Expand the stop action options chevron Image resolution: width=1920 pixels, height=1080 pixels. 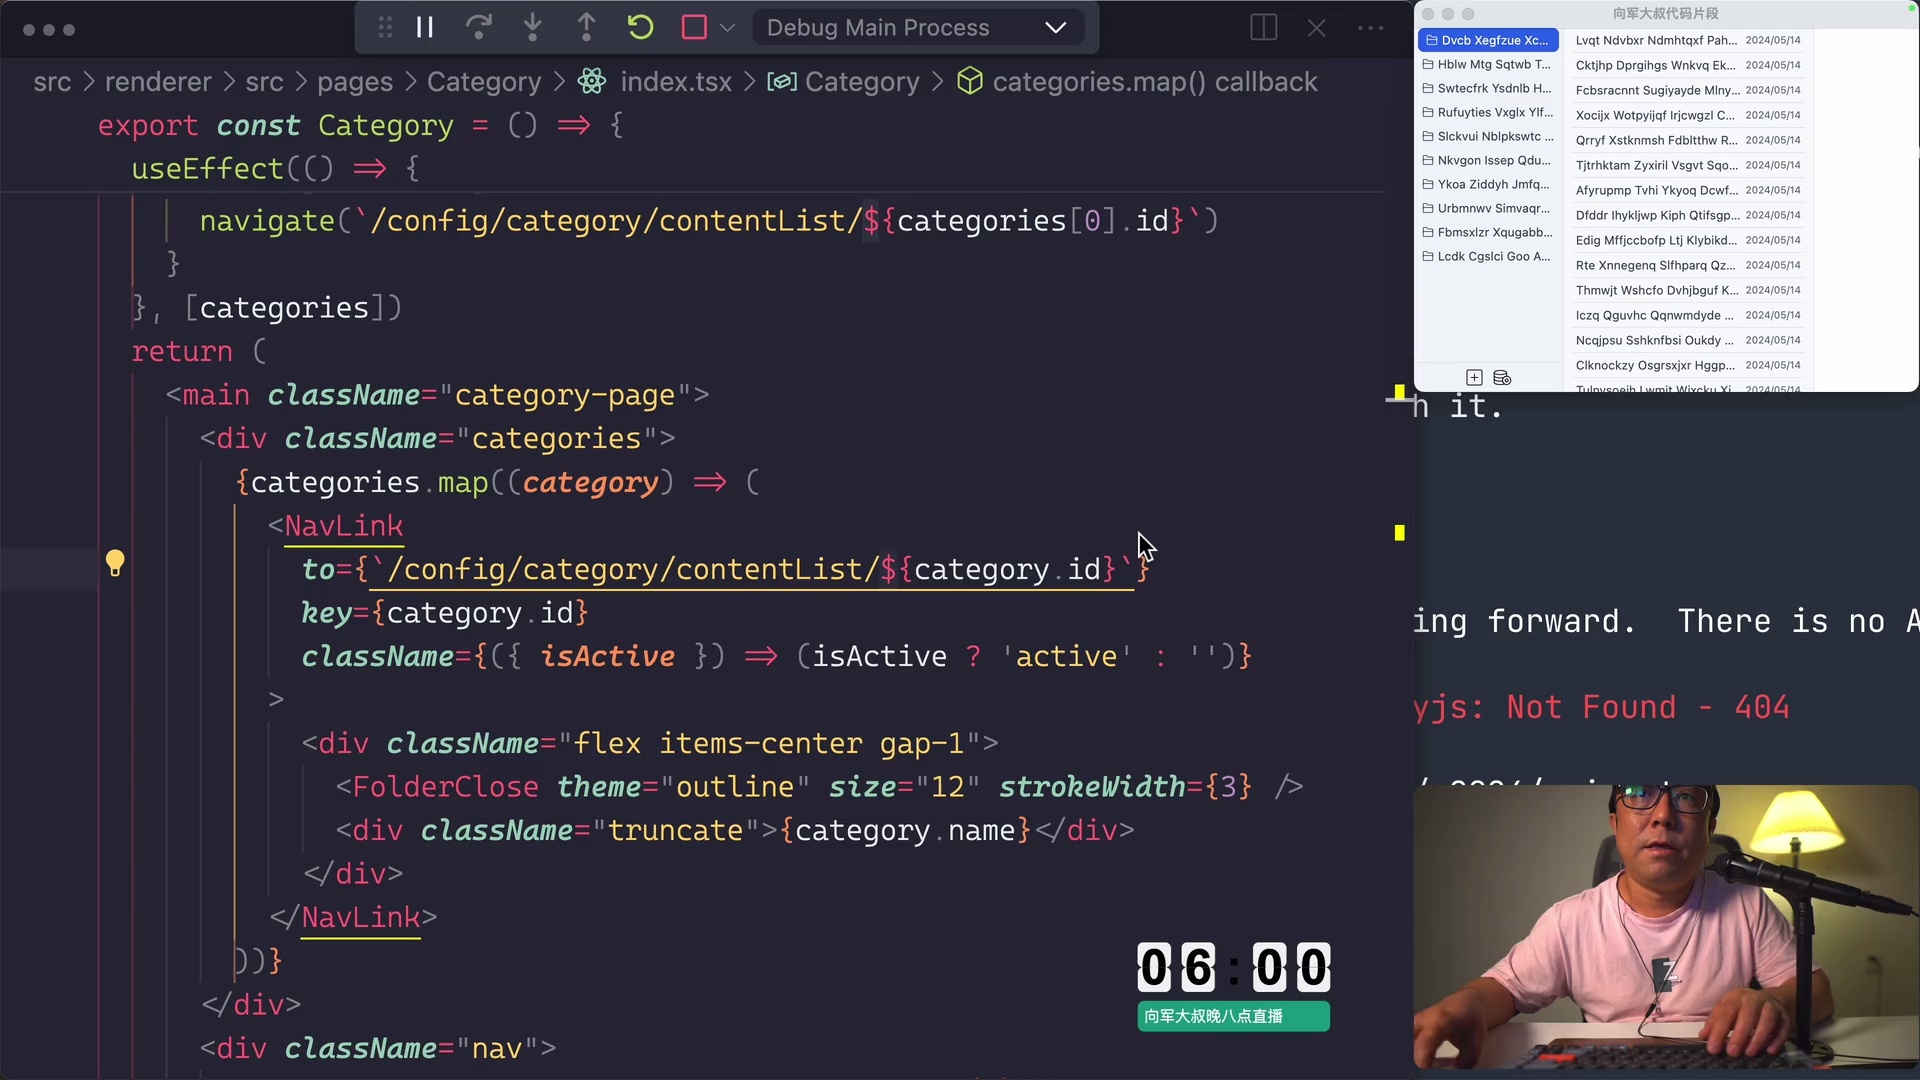(x=729, y=27)
